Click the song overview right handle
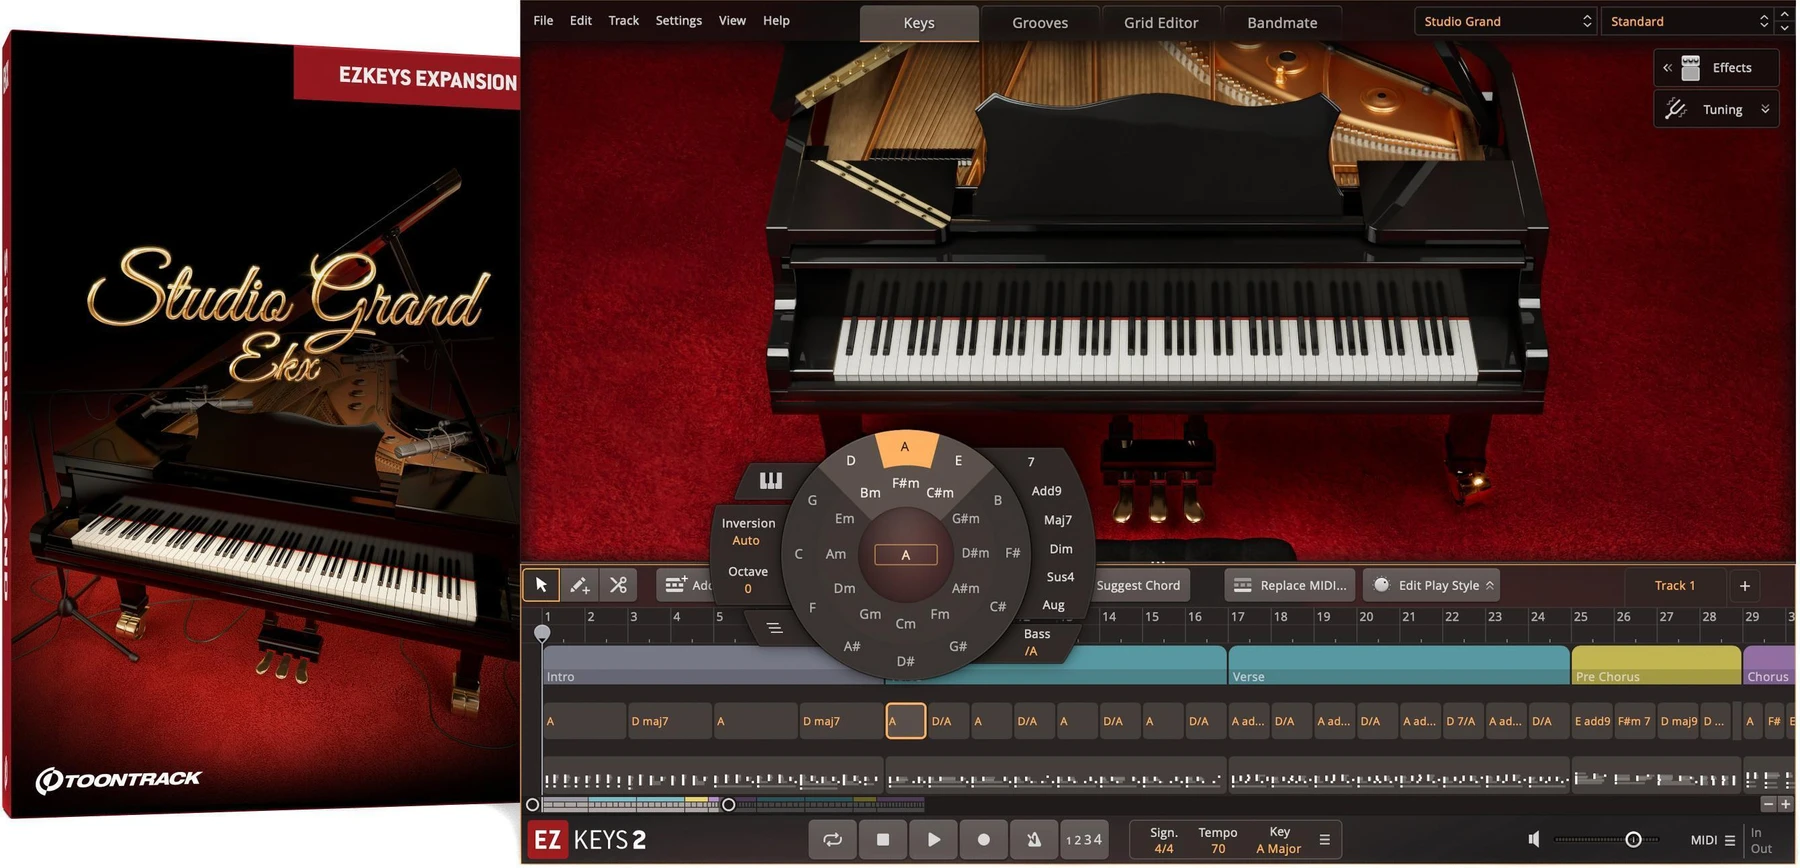The width and height of the screenshot is (1800, 868). [729, 805]
